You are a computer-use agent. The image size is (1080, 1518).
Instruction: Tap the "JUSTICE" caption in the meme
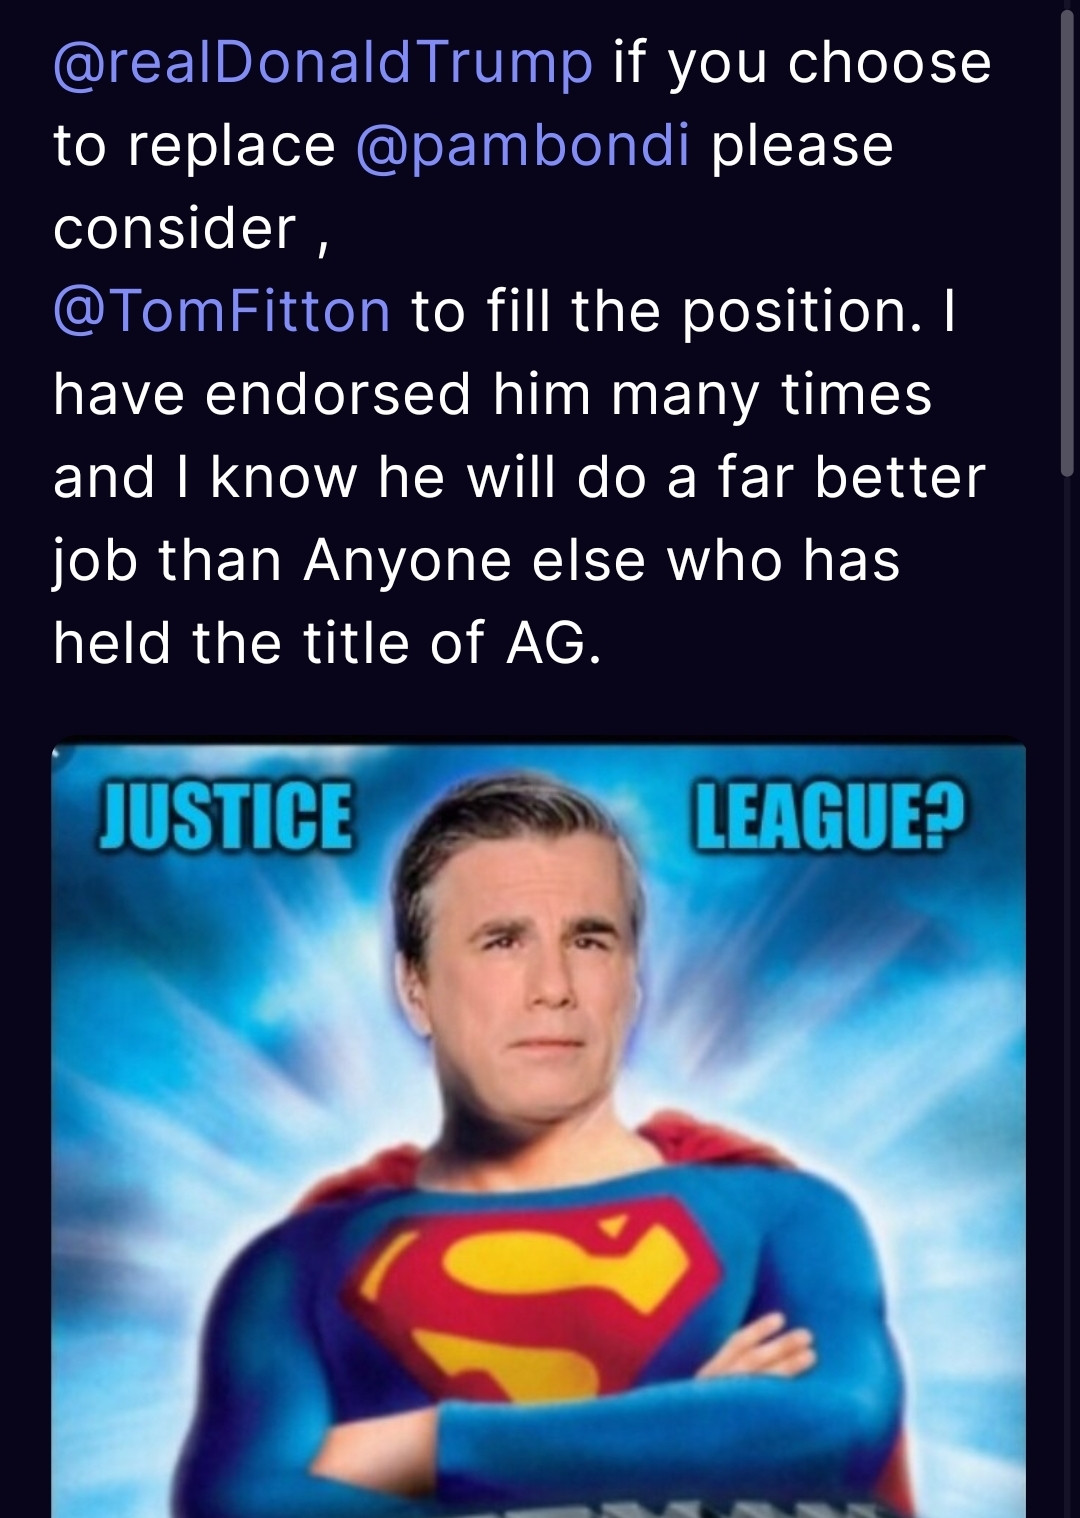(x=225, y=817)
